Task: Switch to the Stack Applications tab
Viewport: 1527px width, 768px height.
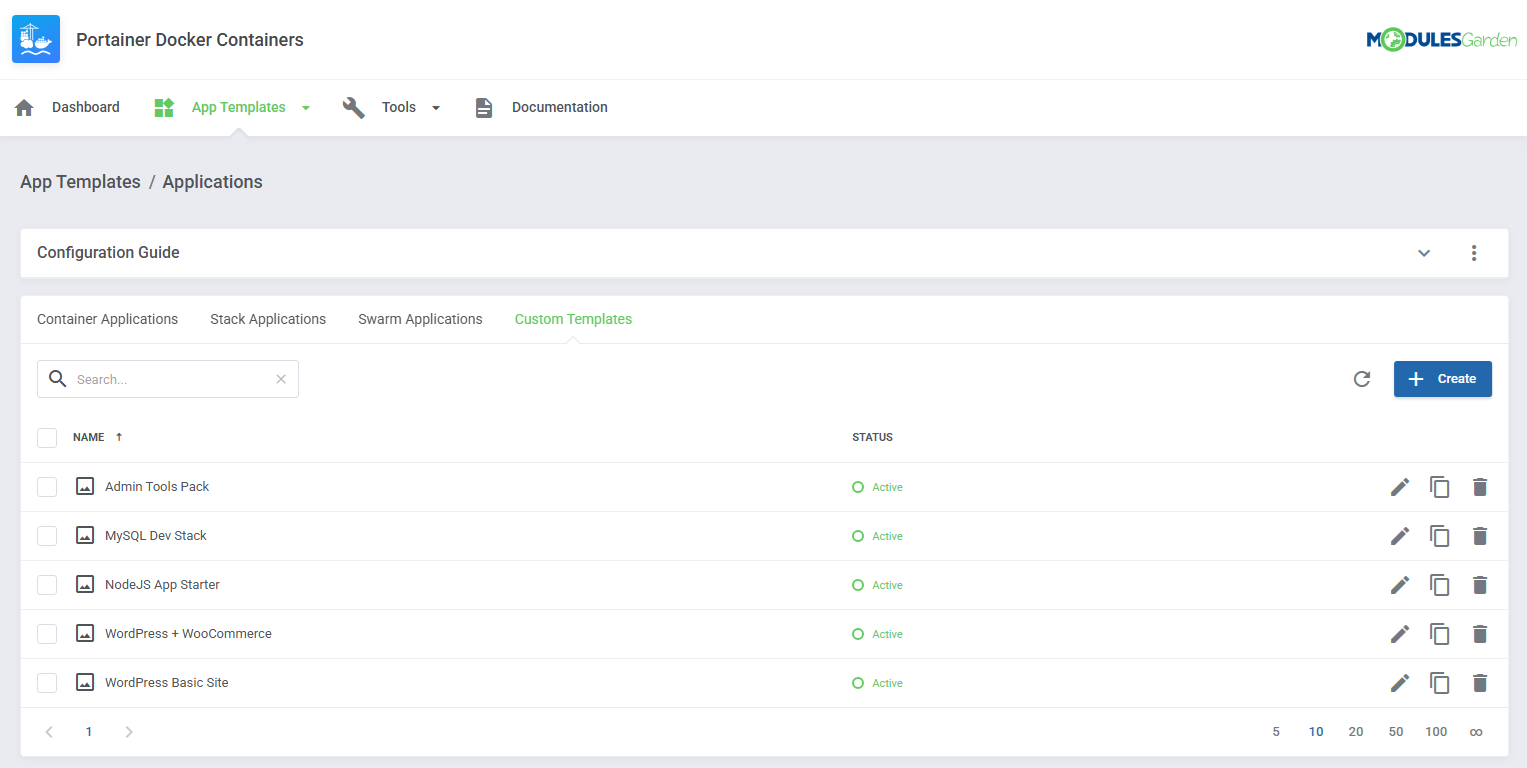Action: 268,318
